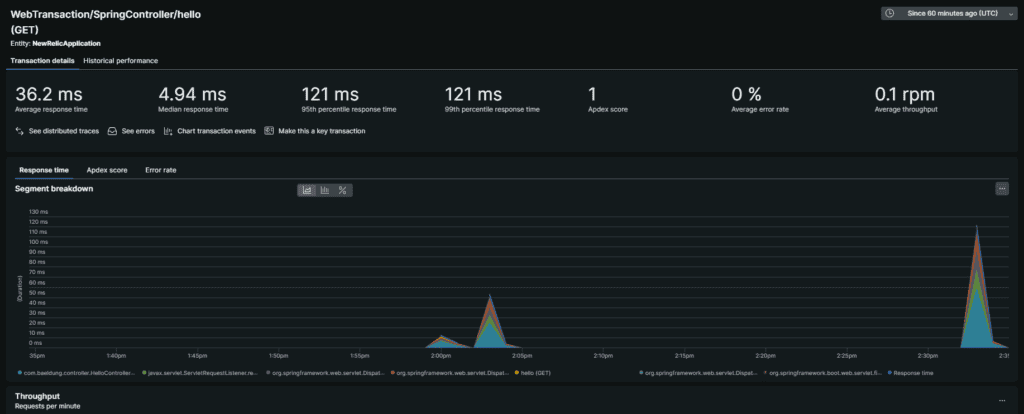
Task: Open the Error rate tab
Action: (x=160, y=170)
